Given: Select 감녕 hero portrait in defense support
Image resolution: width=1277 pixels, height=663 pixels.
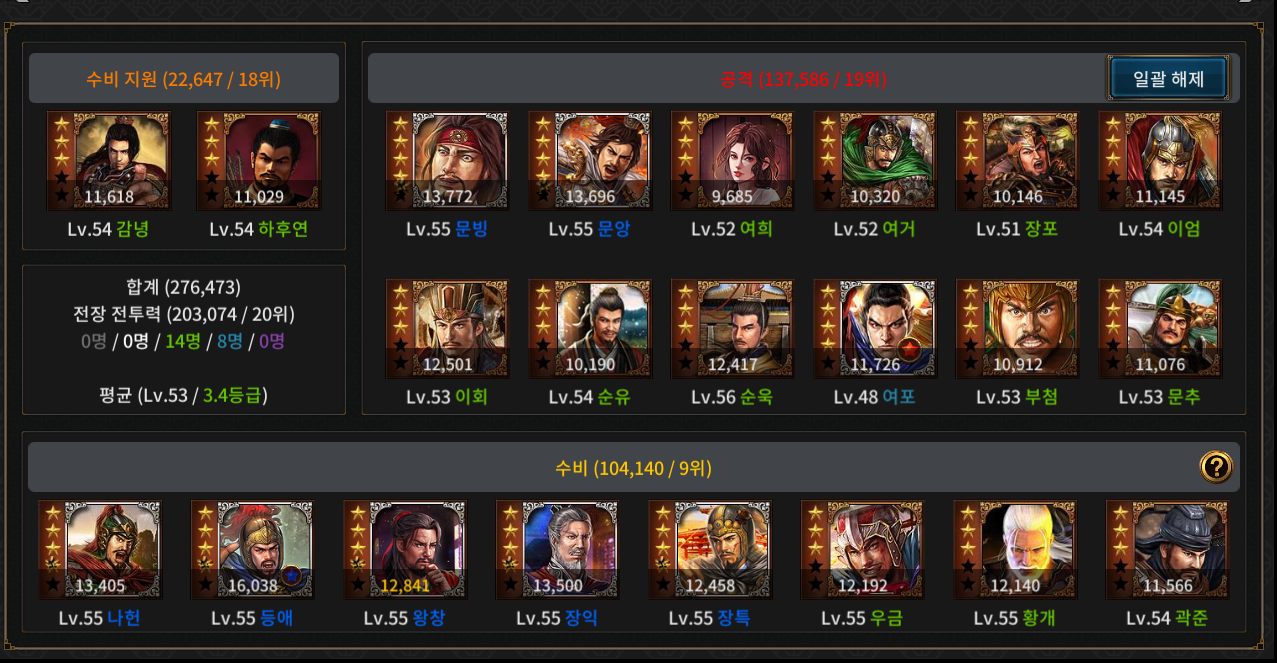Looking at the screenshot, I should (x=109, y=161).
